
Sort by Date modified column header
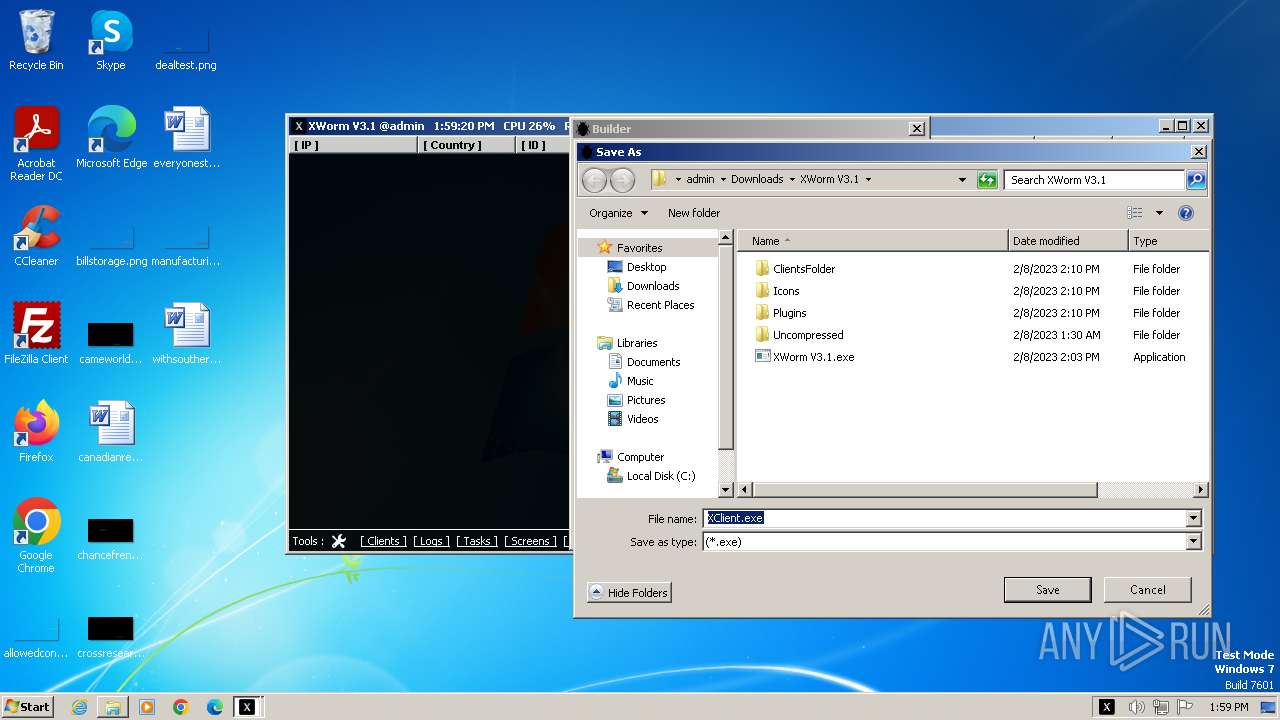(x=1068, y=241)
